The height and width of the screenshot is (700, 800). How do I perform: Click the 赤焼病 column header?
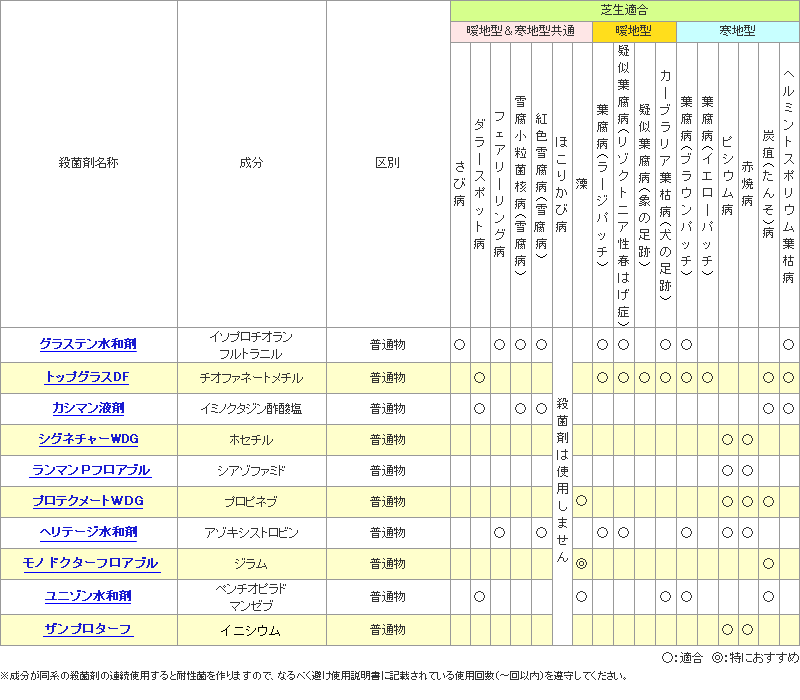click(x=748, y=184)
